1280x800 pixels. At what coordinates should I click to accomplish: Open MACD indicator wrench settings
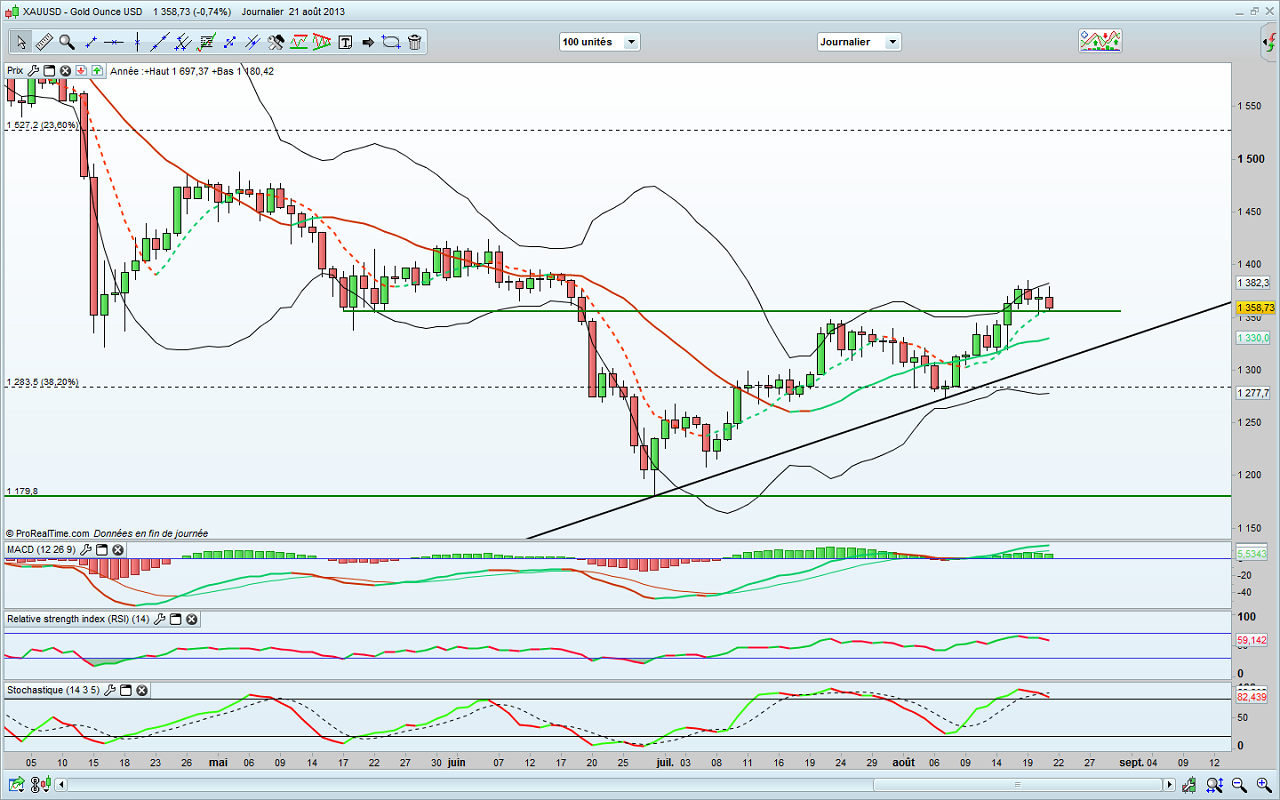click(x=87, y=550)
